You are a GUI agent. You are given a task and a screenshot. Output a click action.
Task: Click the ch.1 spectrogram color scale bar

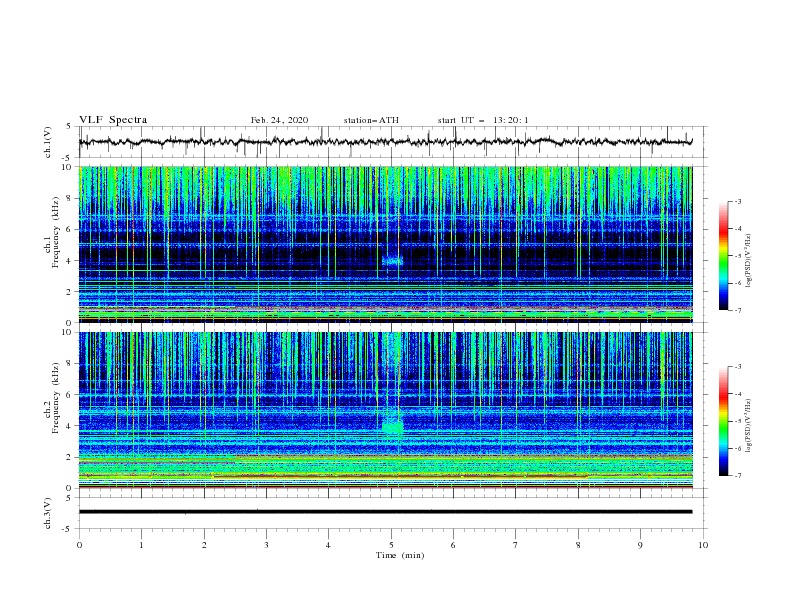click(x=723, y=255)
